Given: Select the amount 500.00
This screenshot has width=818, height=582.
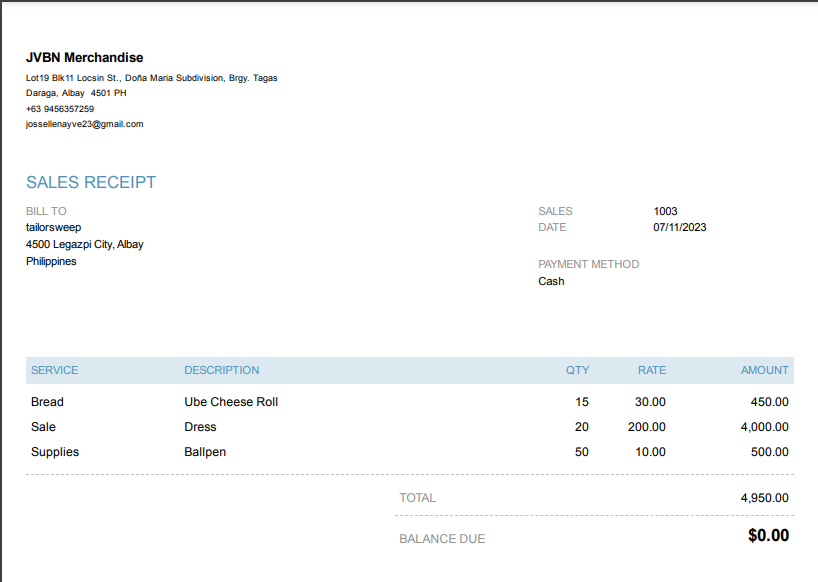Looking at the screenshot, I should [769, 452].
